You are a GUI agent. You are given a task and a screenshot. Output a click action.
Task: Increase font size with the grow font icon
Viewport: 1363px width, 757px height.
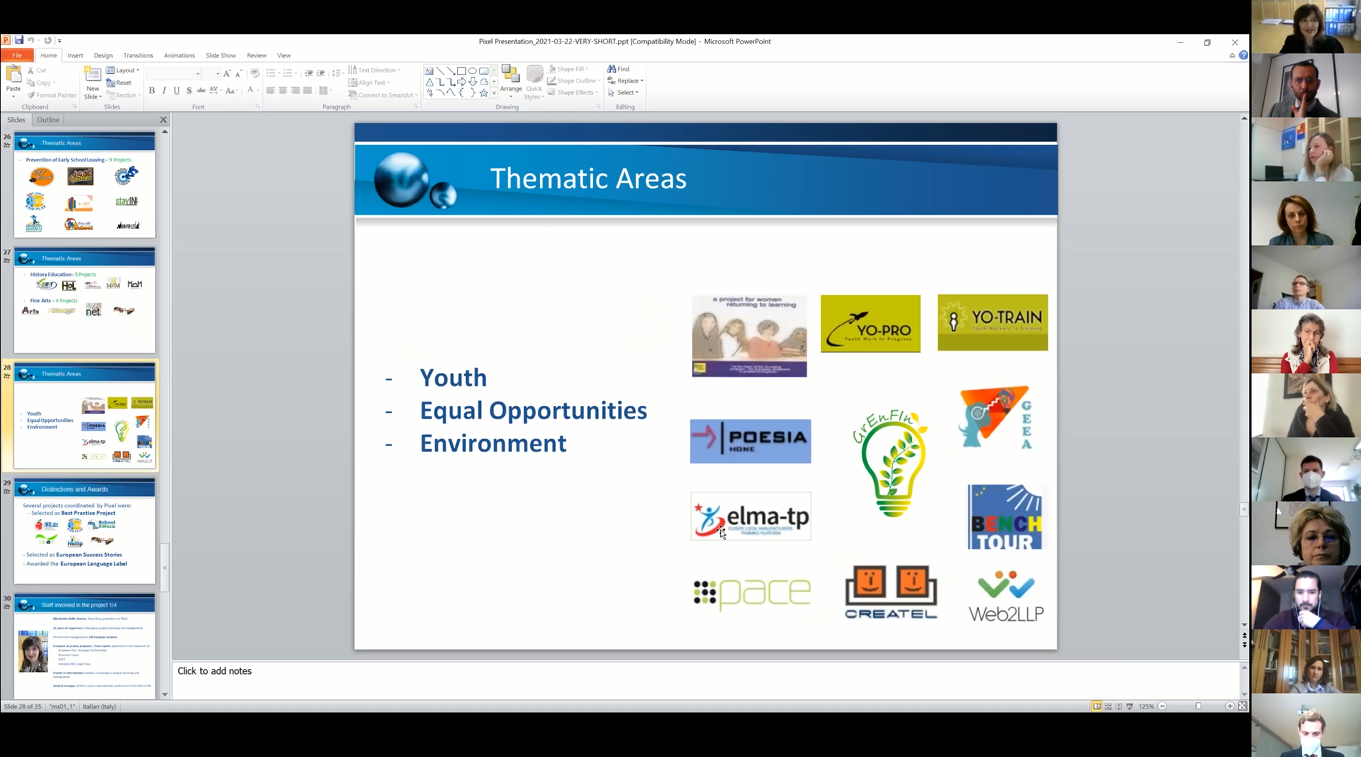pyautogui.click(x=227, y=73)
